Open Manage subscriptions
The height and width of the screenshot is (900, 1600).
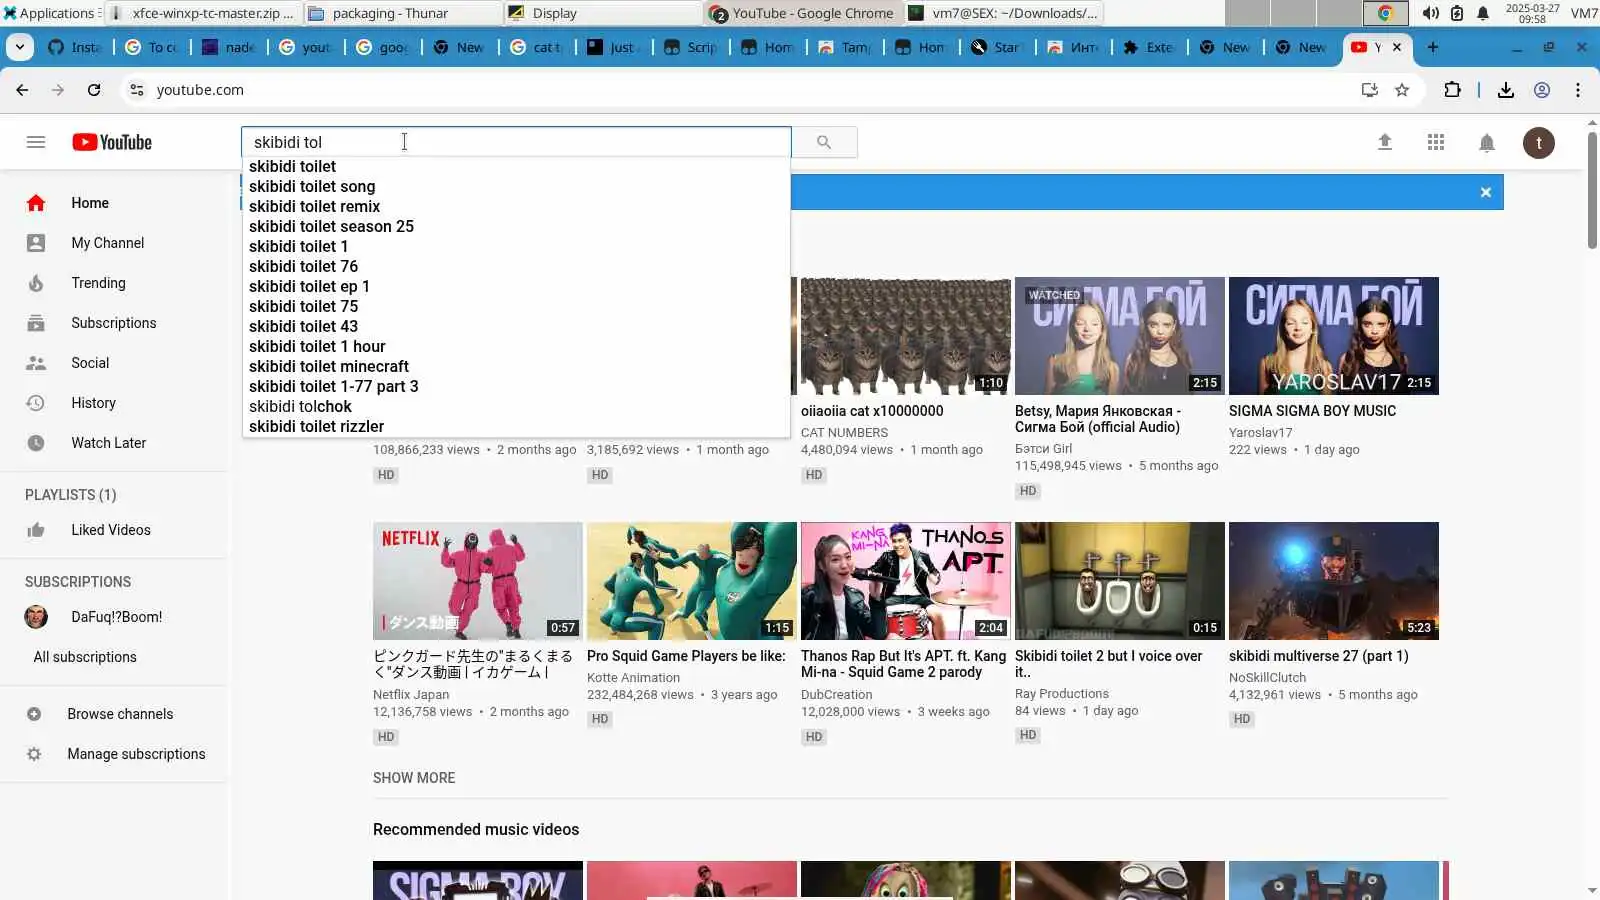(x=115, y=754)
